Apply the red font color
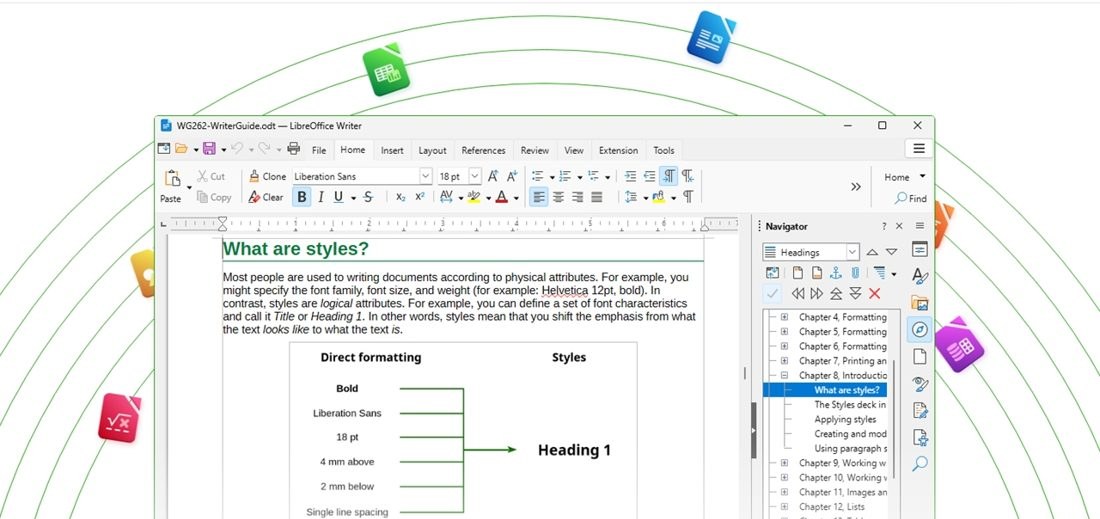The width and height of the screenshot is (1100, 519). point(502,198)
